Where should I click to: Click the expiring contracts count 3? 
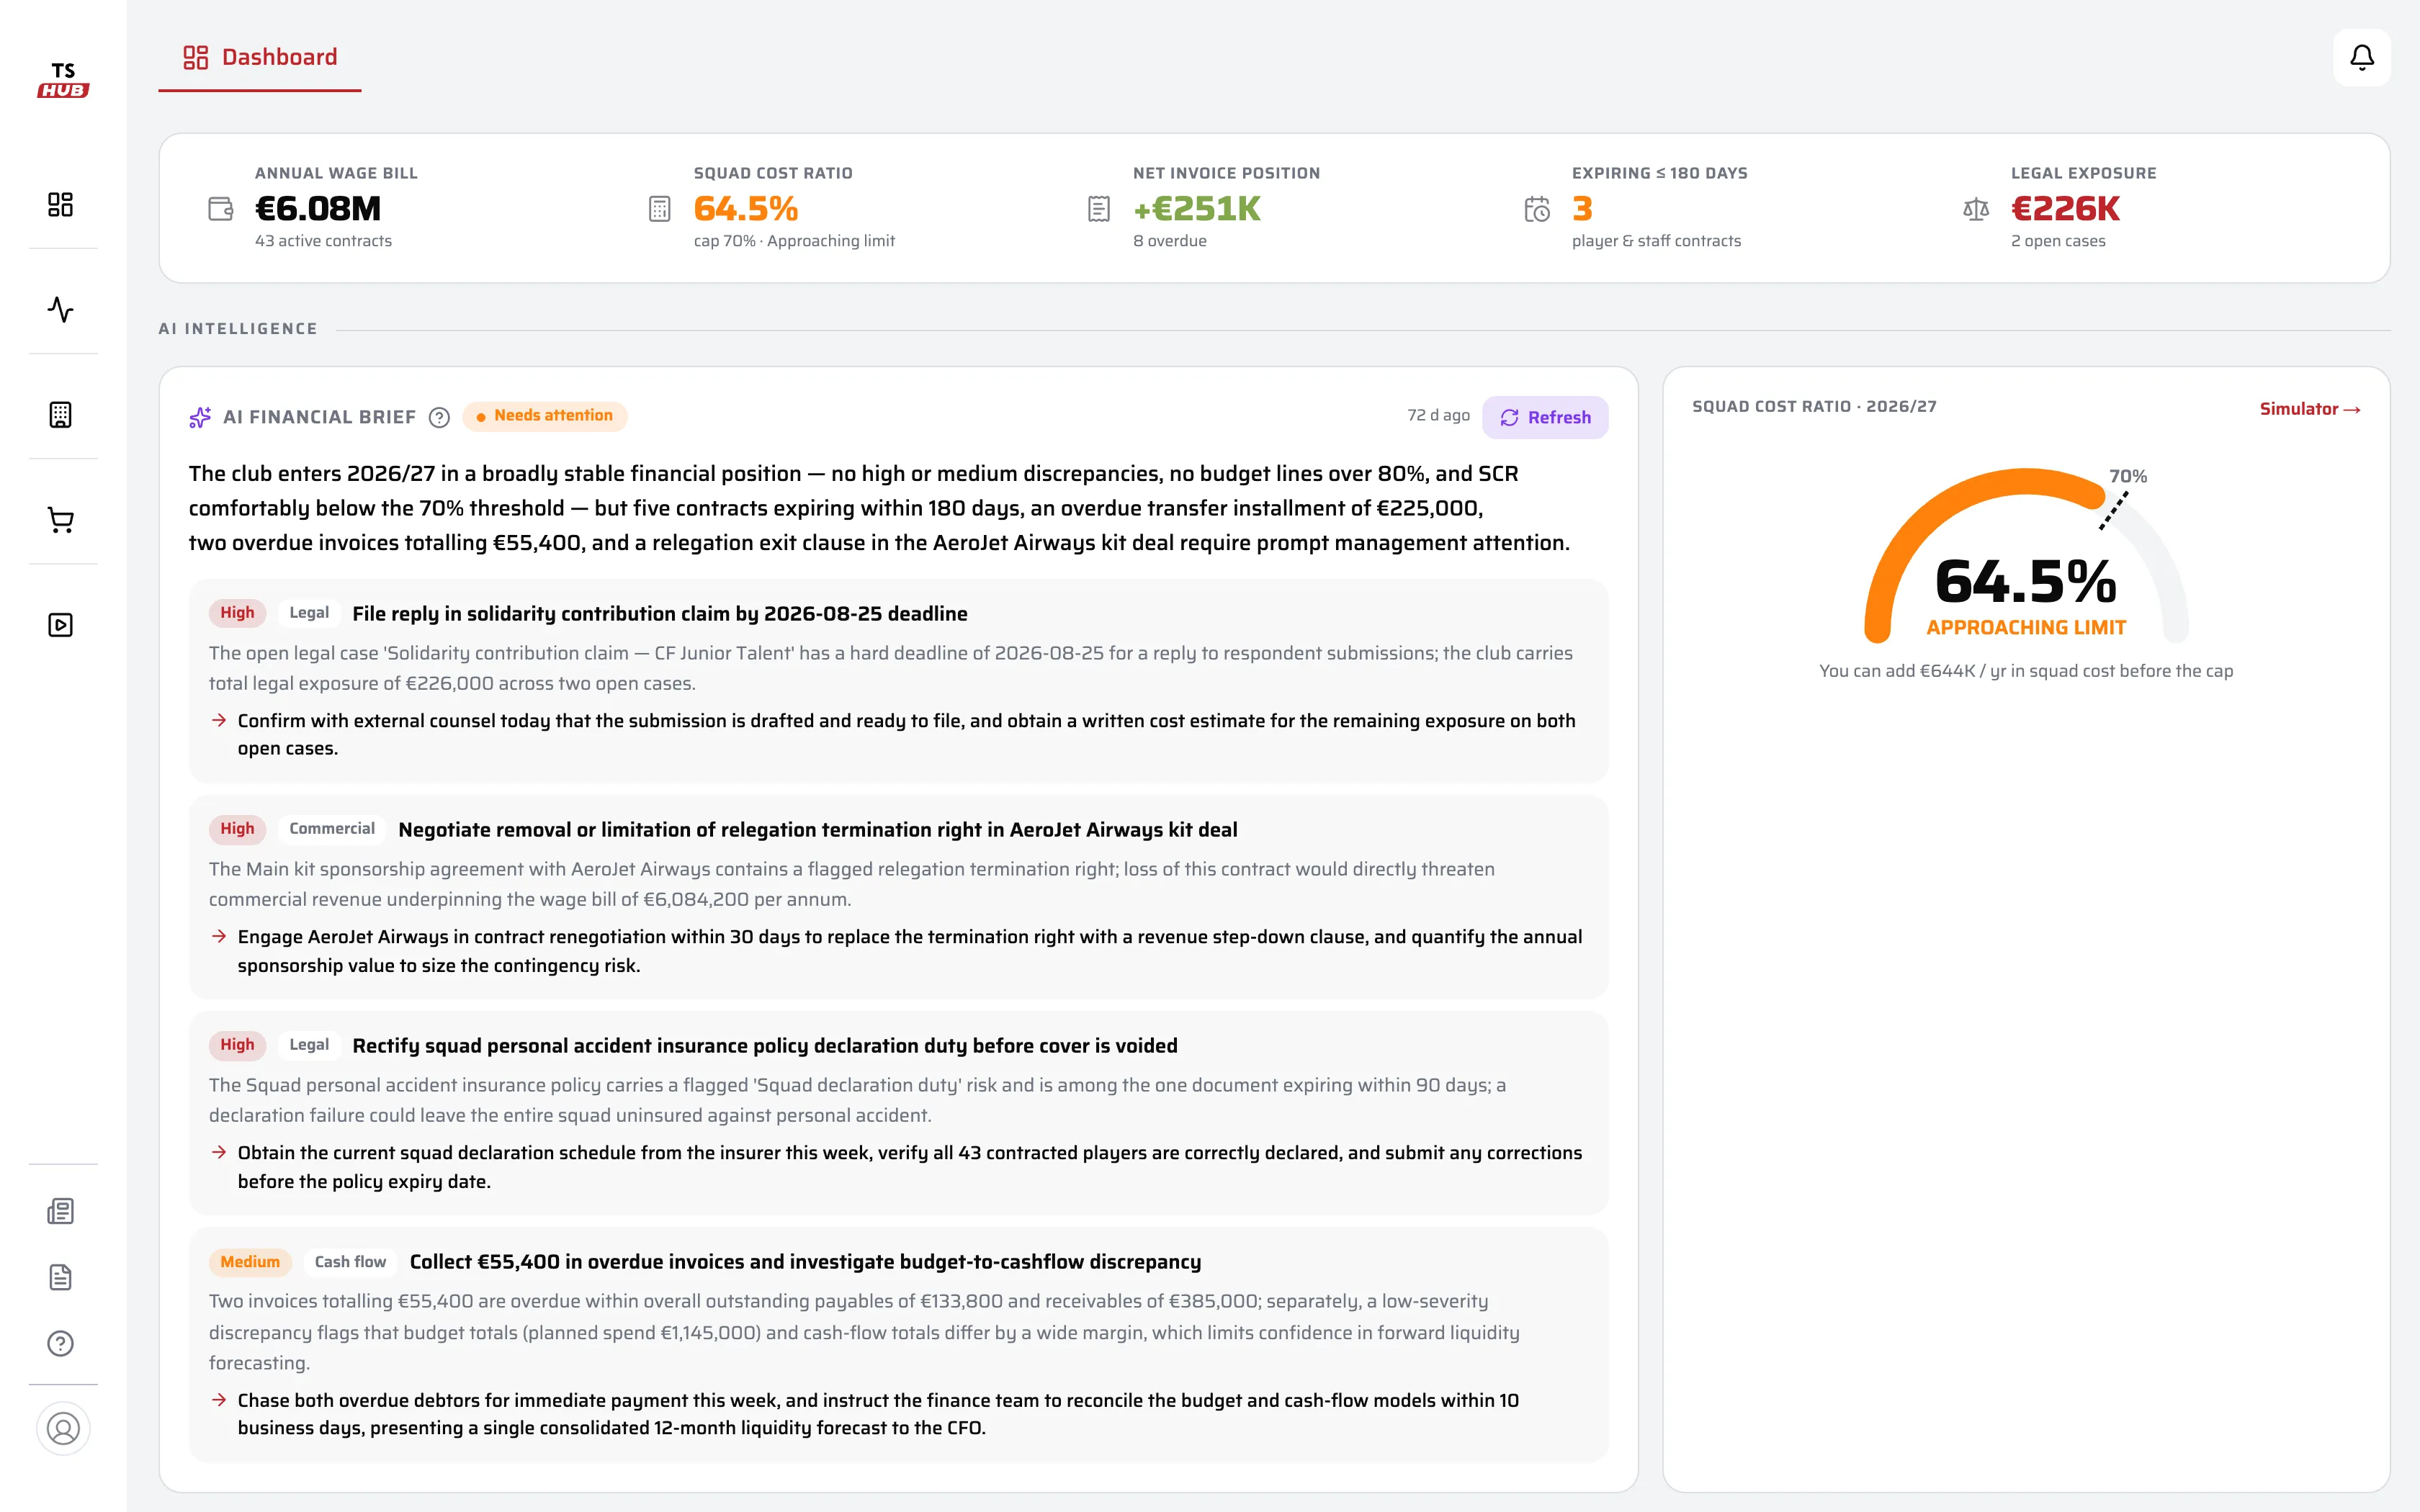point(1582,209)
